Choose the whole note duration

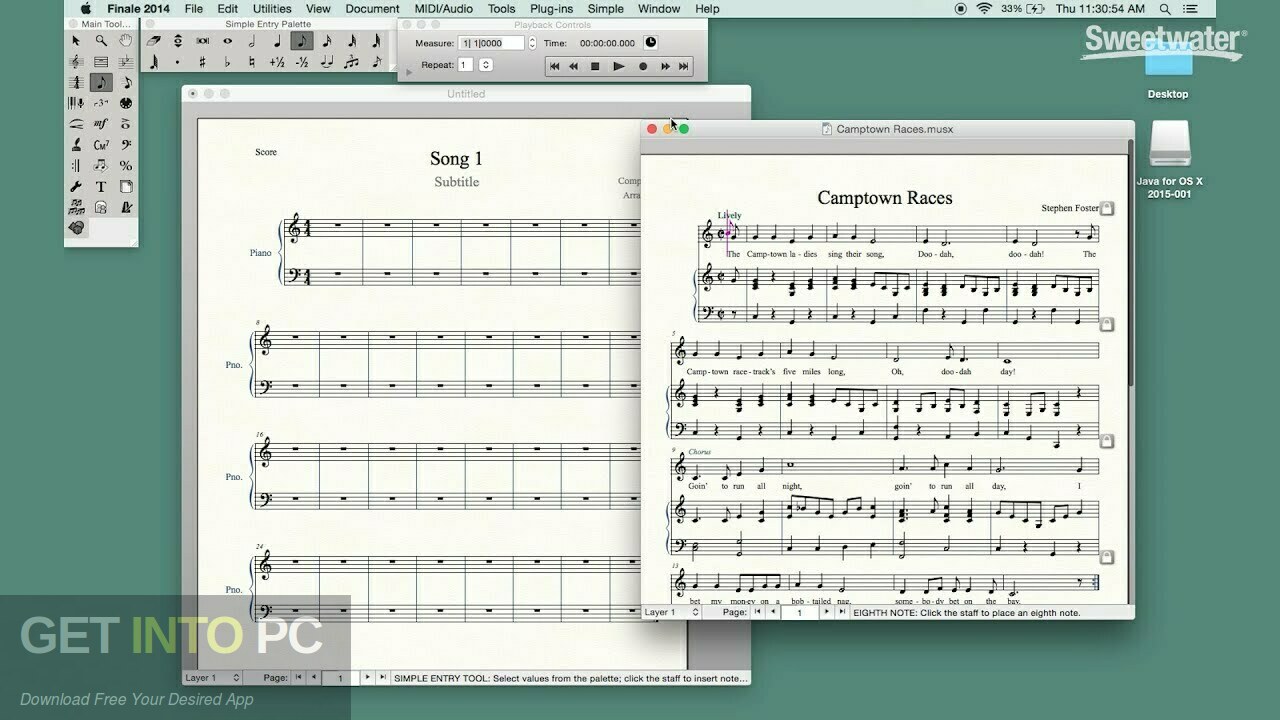pos(228,41)
